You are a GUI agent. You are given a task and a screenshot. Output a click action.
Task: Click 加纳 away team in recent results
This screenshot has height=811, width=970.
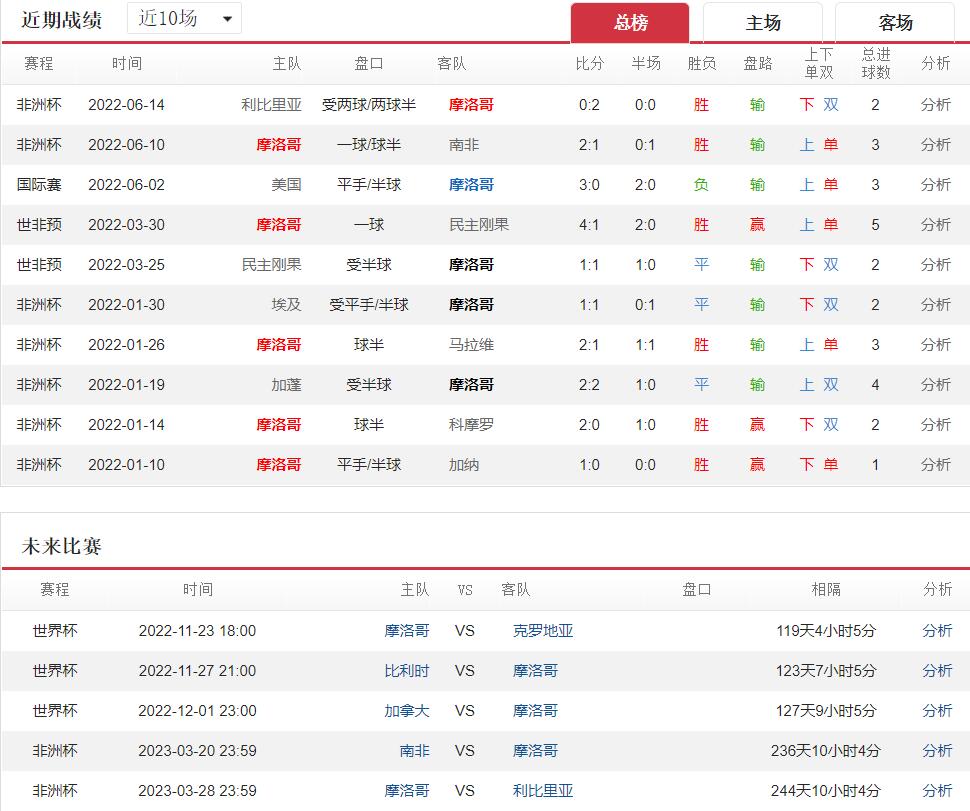coord(464,465)
